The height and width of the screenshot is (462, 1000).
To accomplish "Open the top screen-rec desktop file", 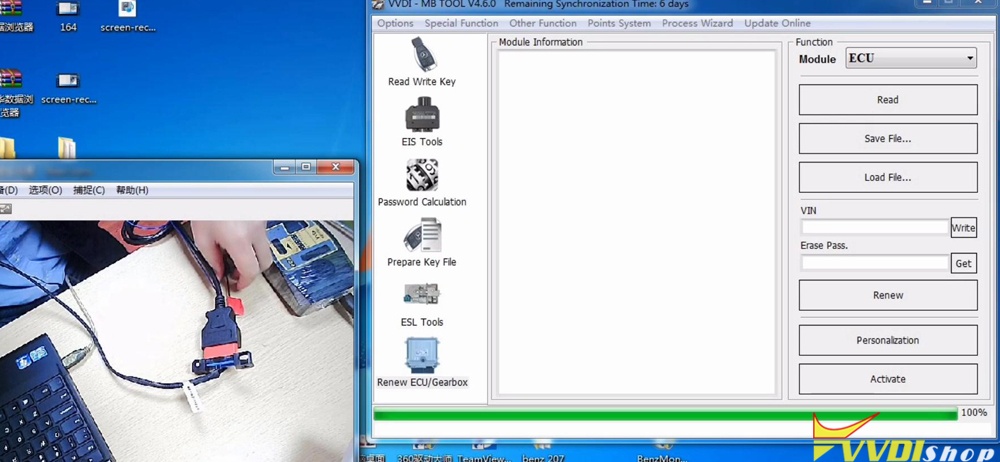I will pos(128,17).
